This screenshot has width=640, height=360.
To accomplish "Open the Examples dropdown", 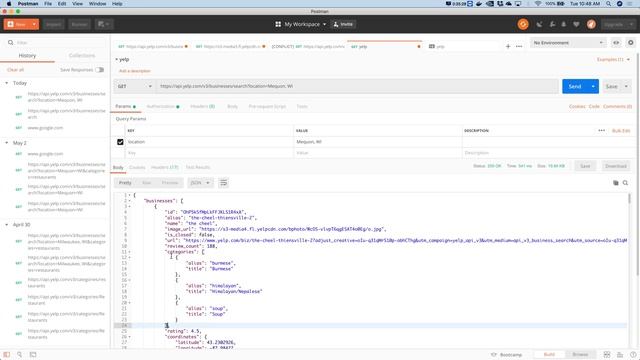I will pos(613,60).
